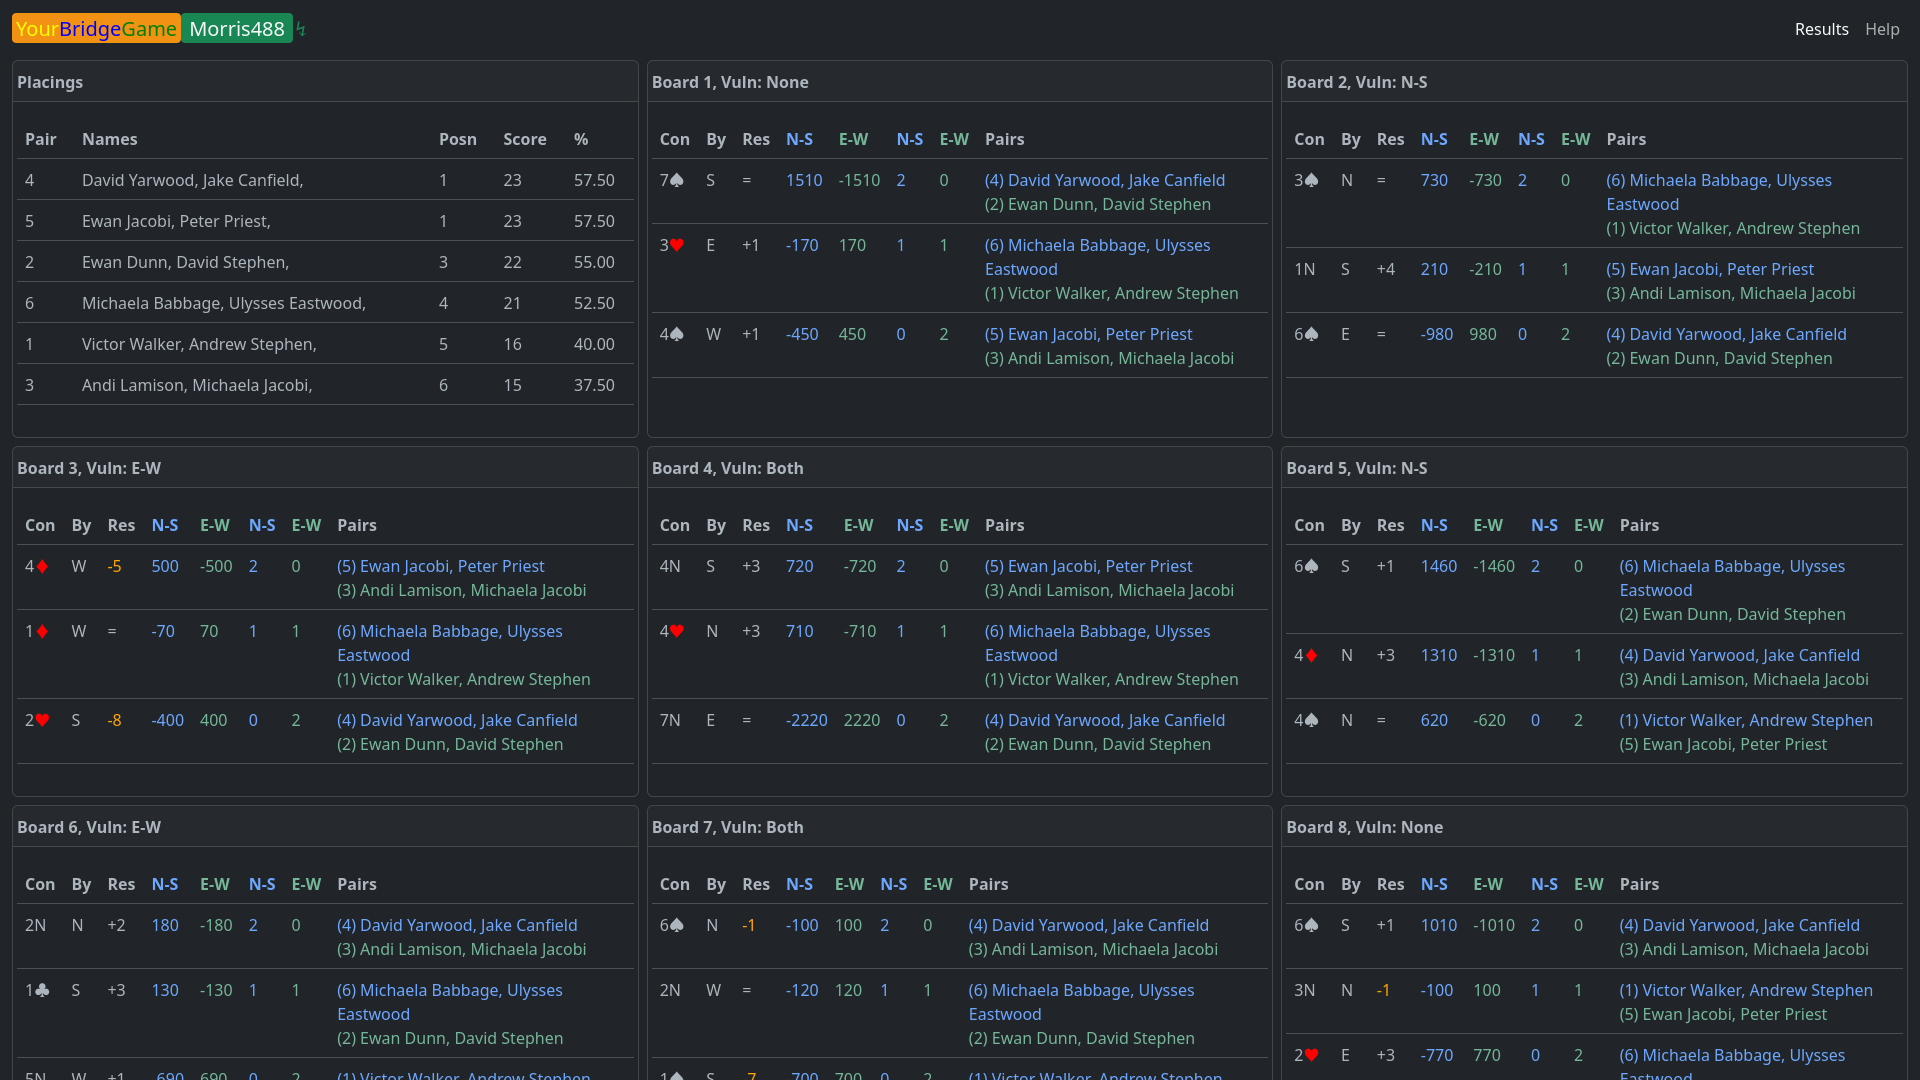Open the Results menu item

point(1821,29)
